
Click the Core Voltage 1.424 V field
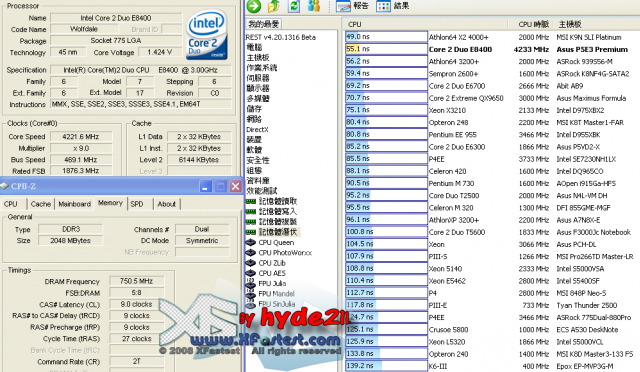[160, 52]
